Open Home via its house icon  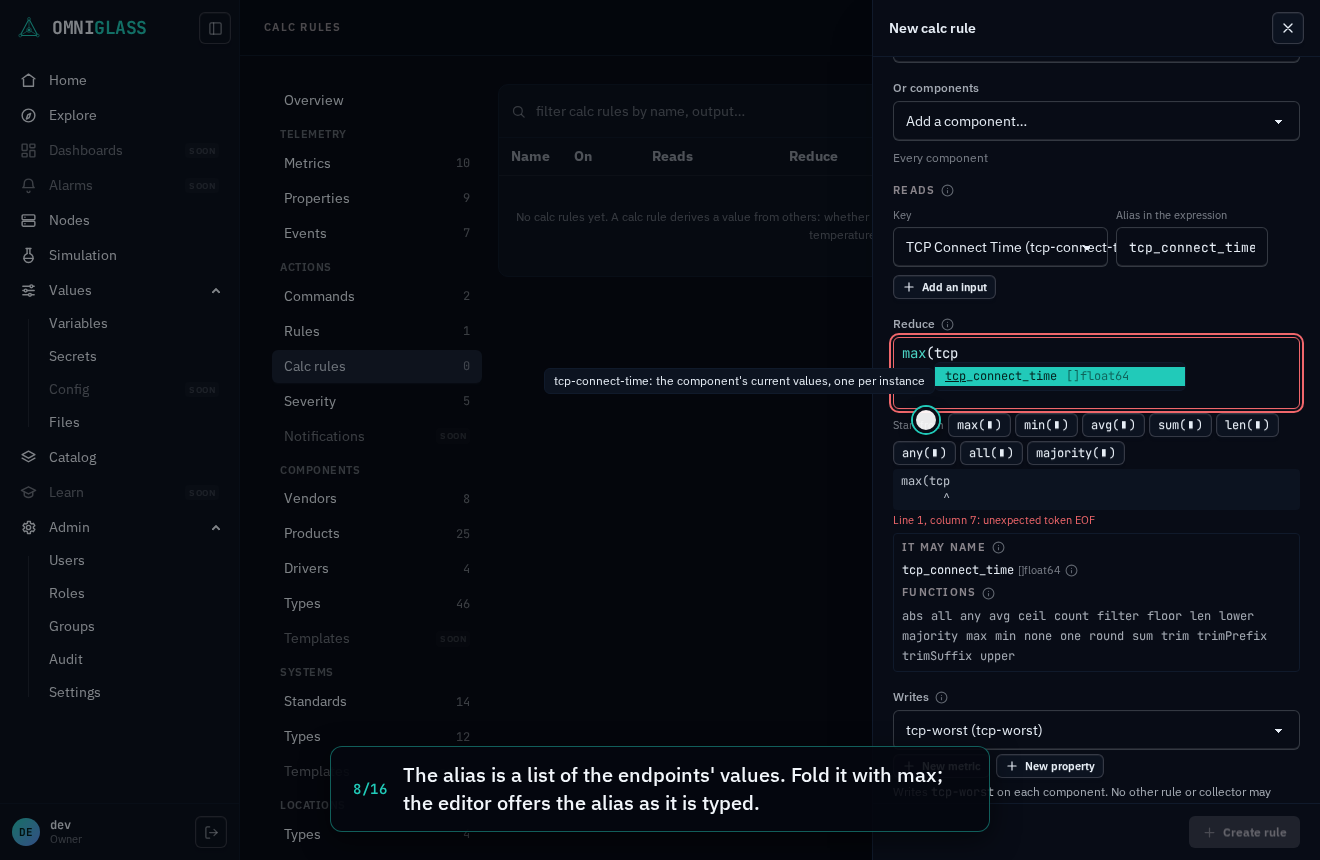coord(29,80)
